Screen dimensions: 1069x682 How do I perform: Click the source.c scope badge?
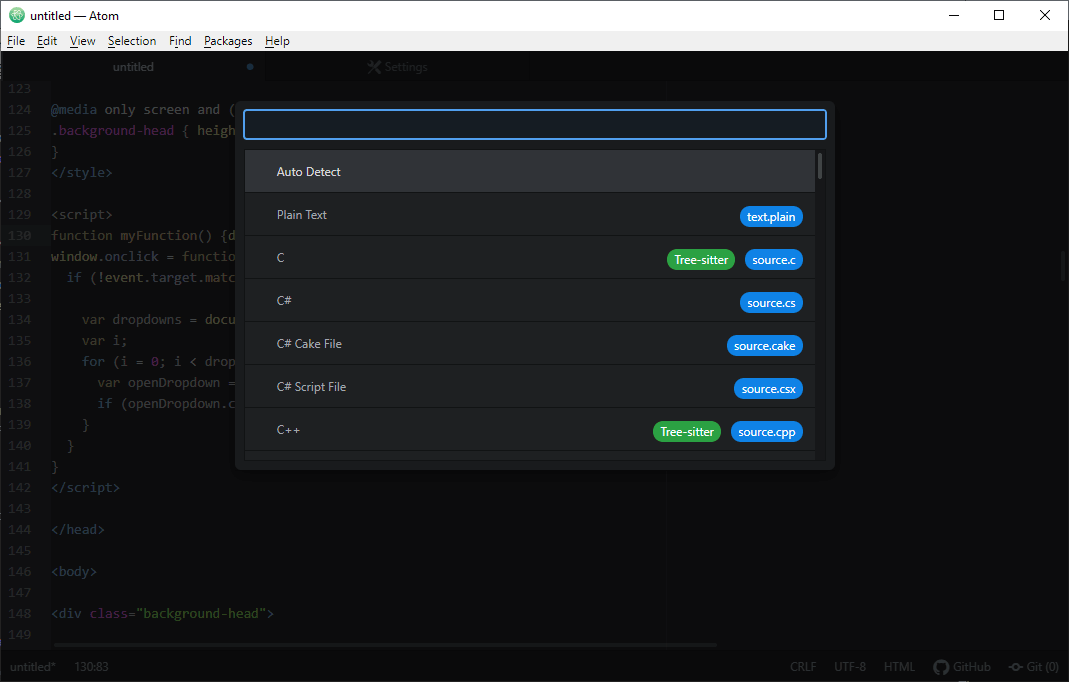774,260
